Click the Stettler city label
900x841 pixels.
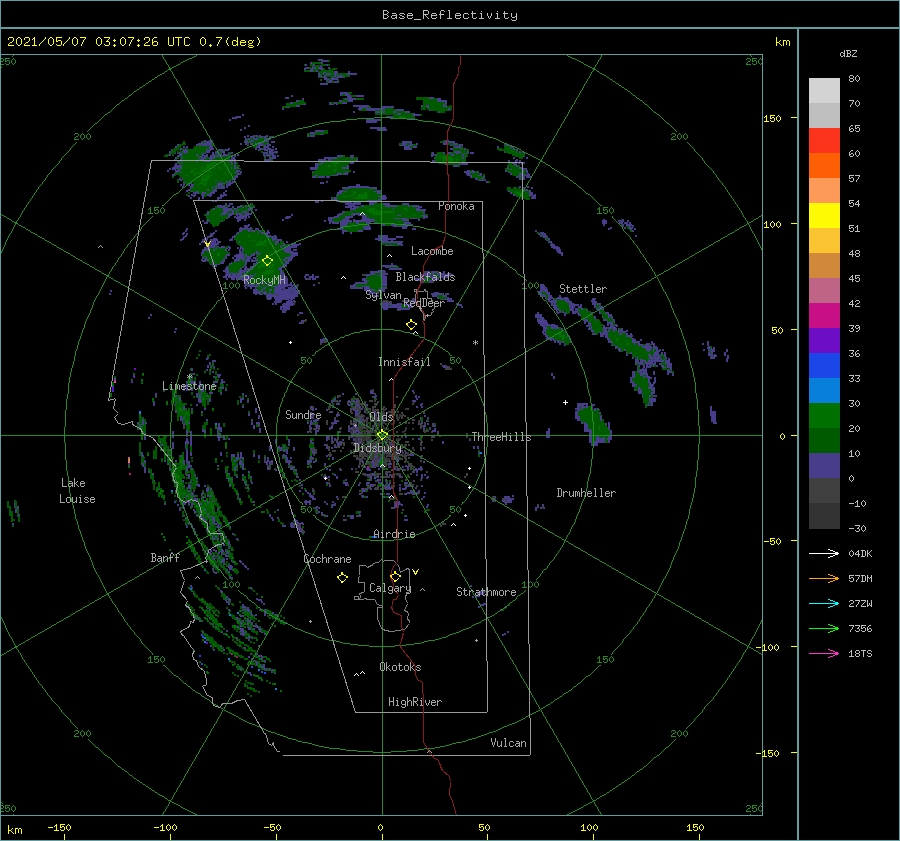tap(583, 289)
